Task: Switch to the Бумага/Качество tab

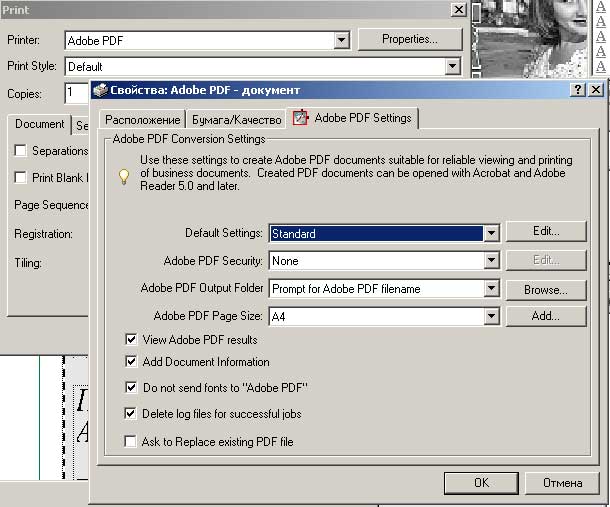Action: pyautogui.click(x=237, y=119)
